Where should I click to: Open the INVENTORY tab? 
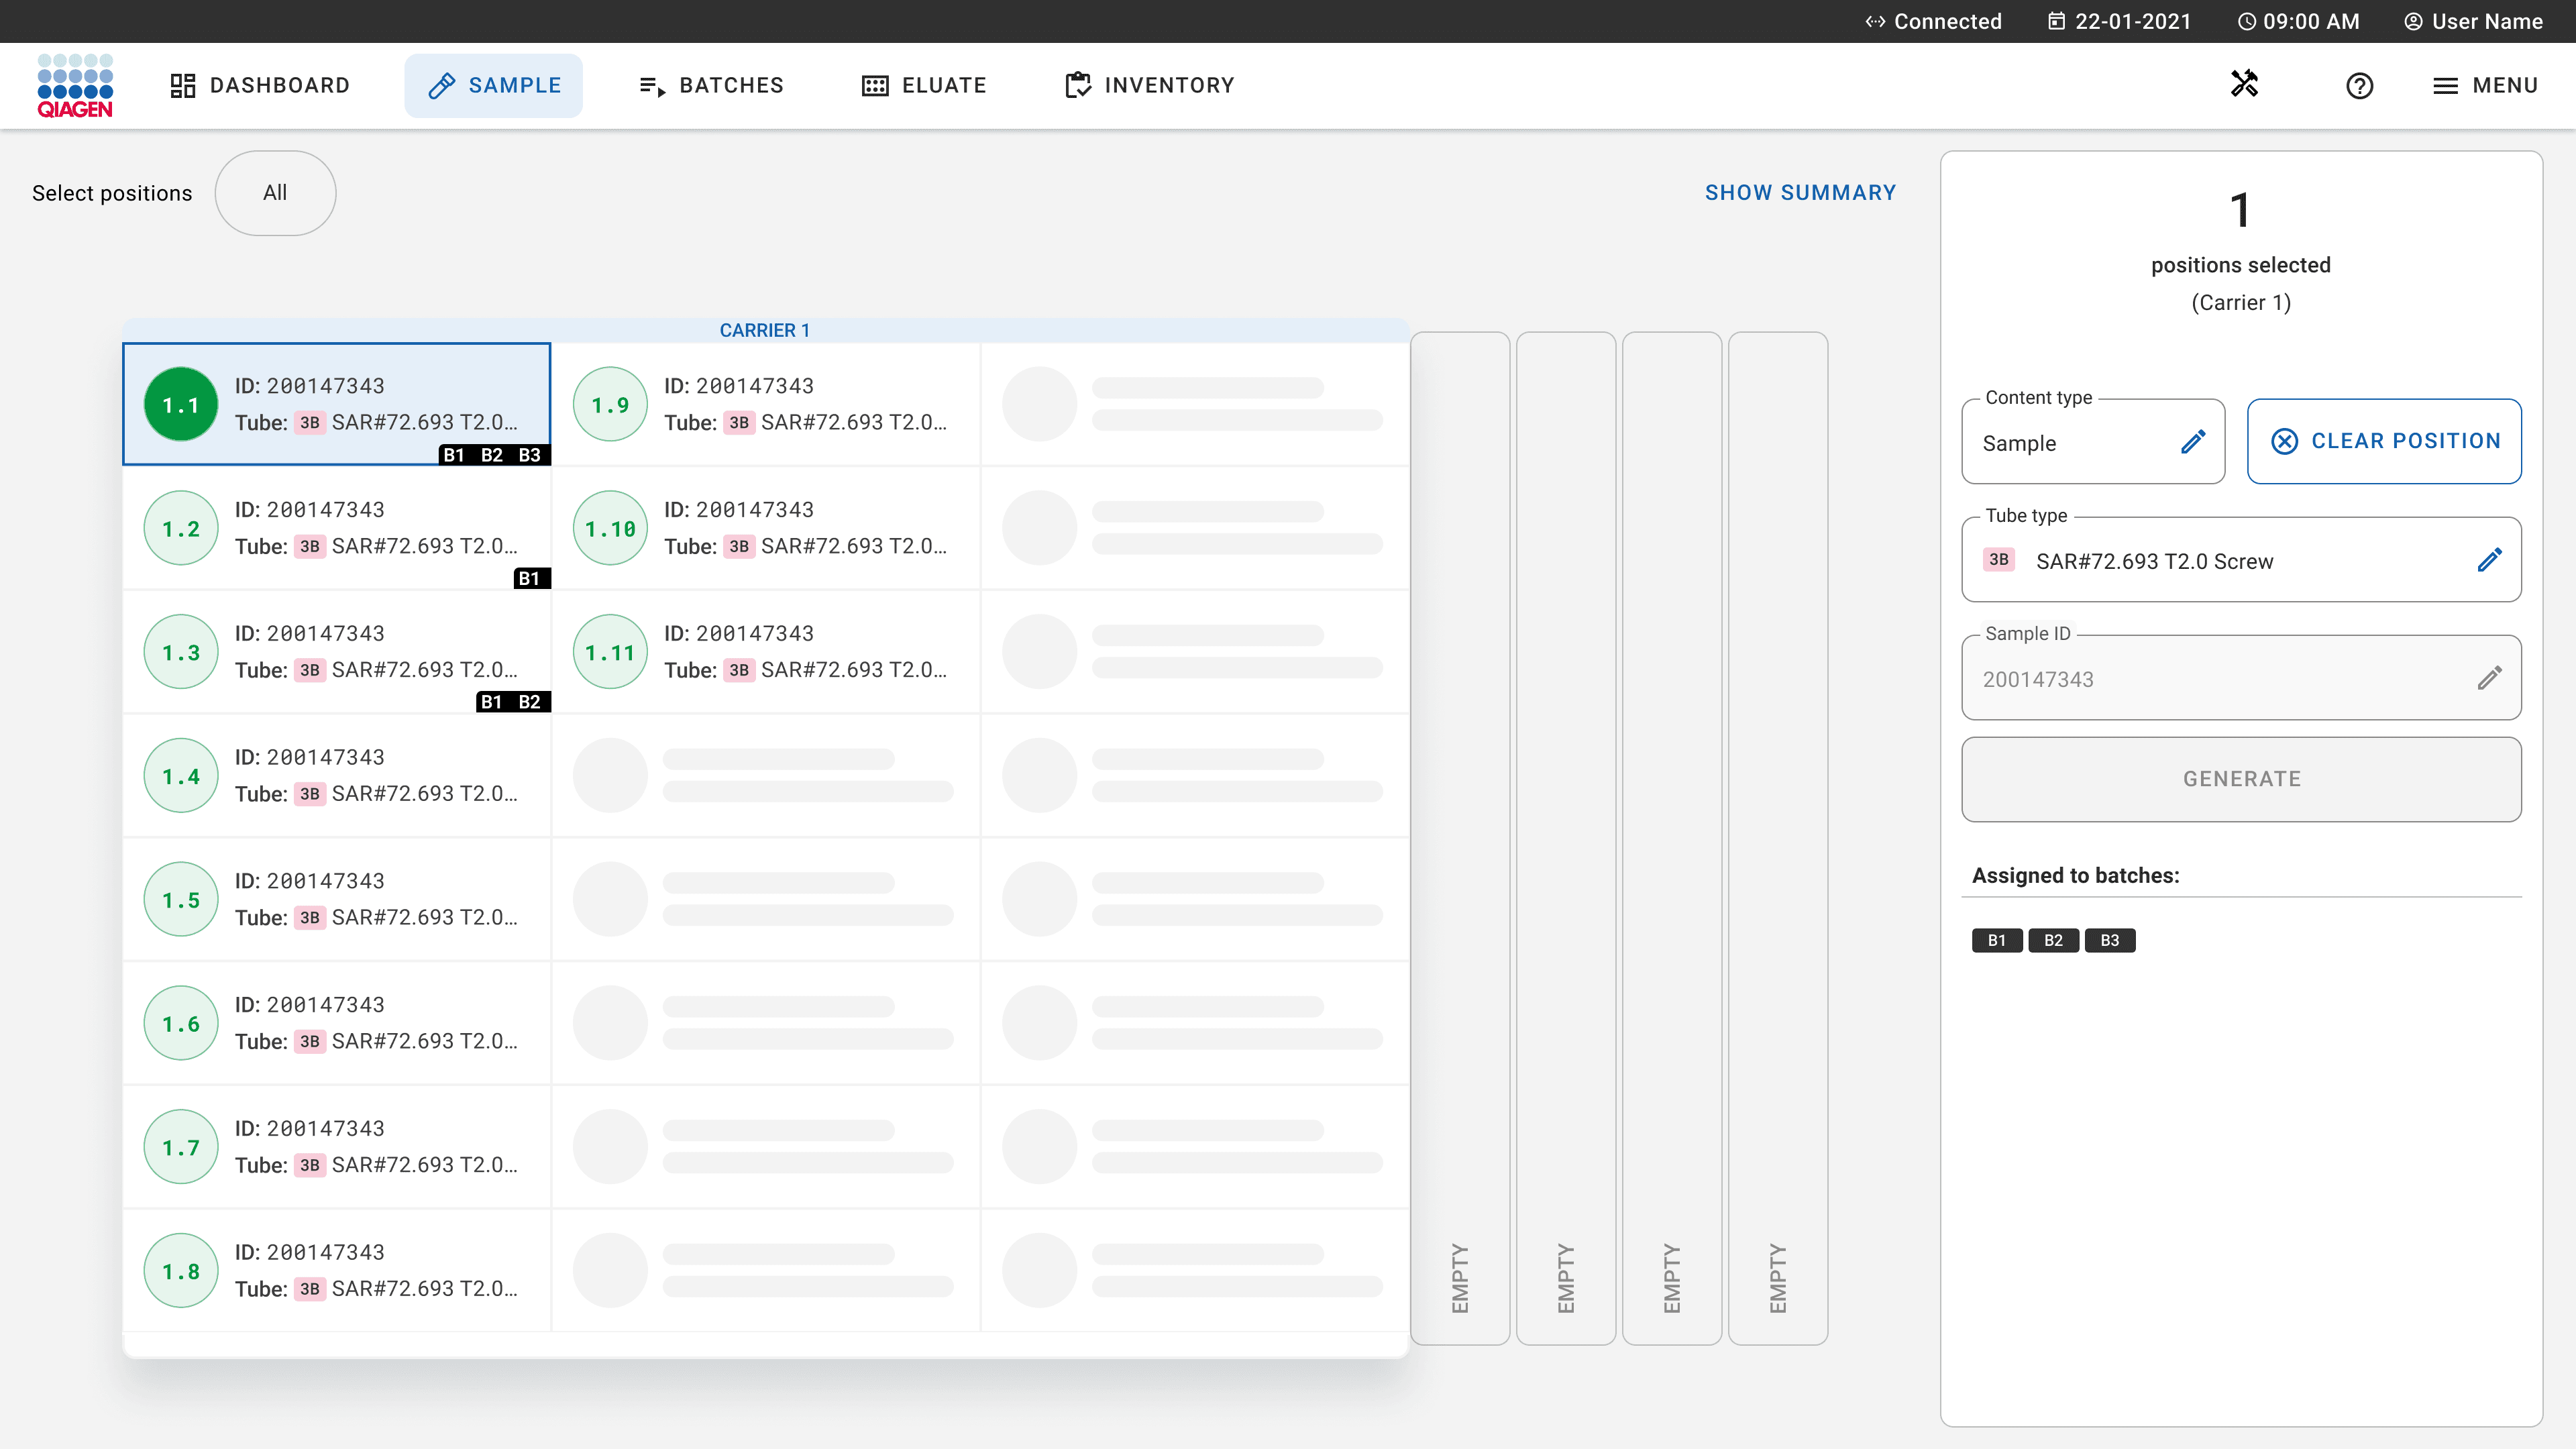[1149, 86]
